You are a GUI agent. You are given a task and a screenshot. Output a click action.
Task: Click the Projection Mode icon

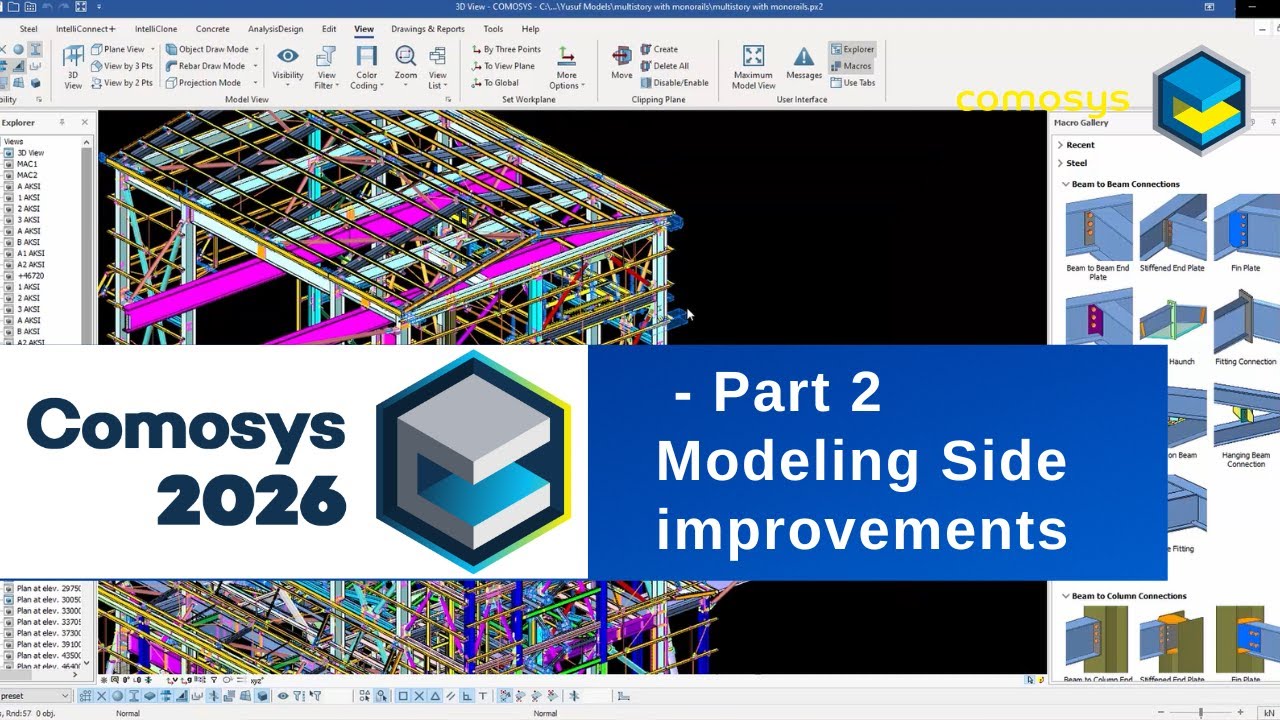point(171,83)
